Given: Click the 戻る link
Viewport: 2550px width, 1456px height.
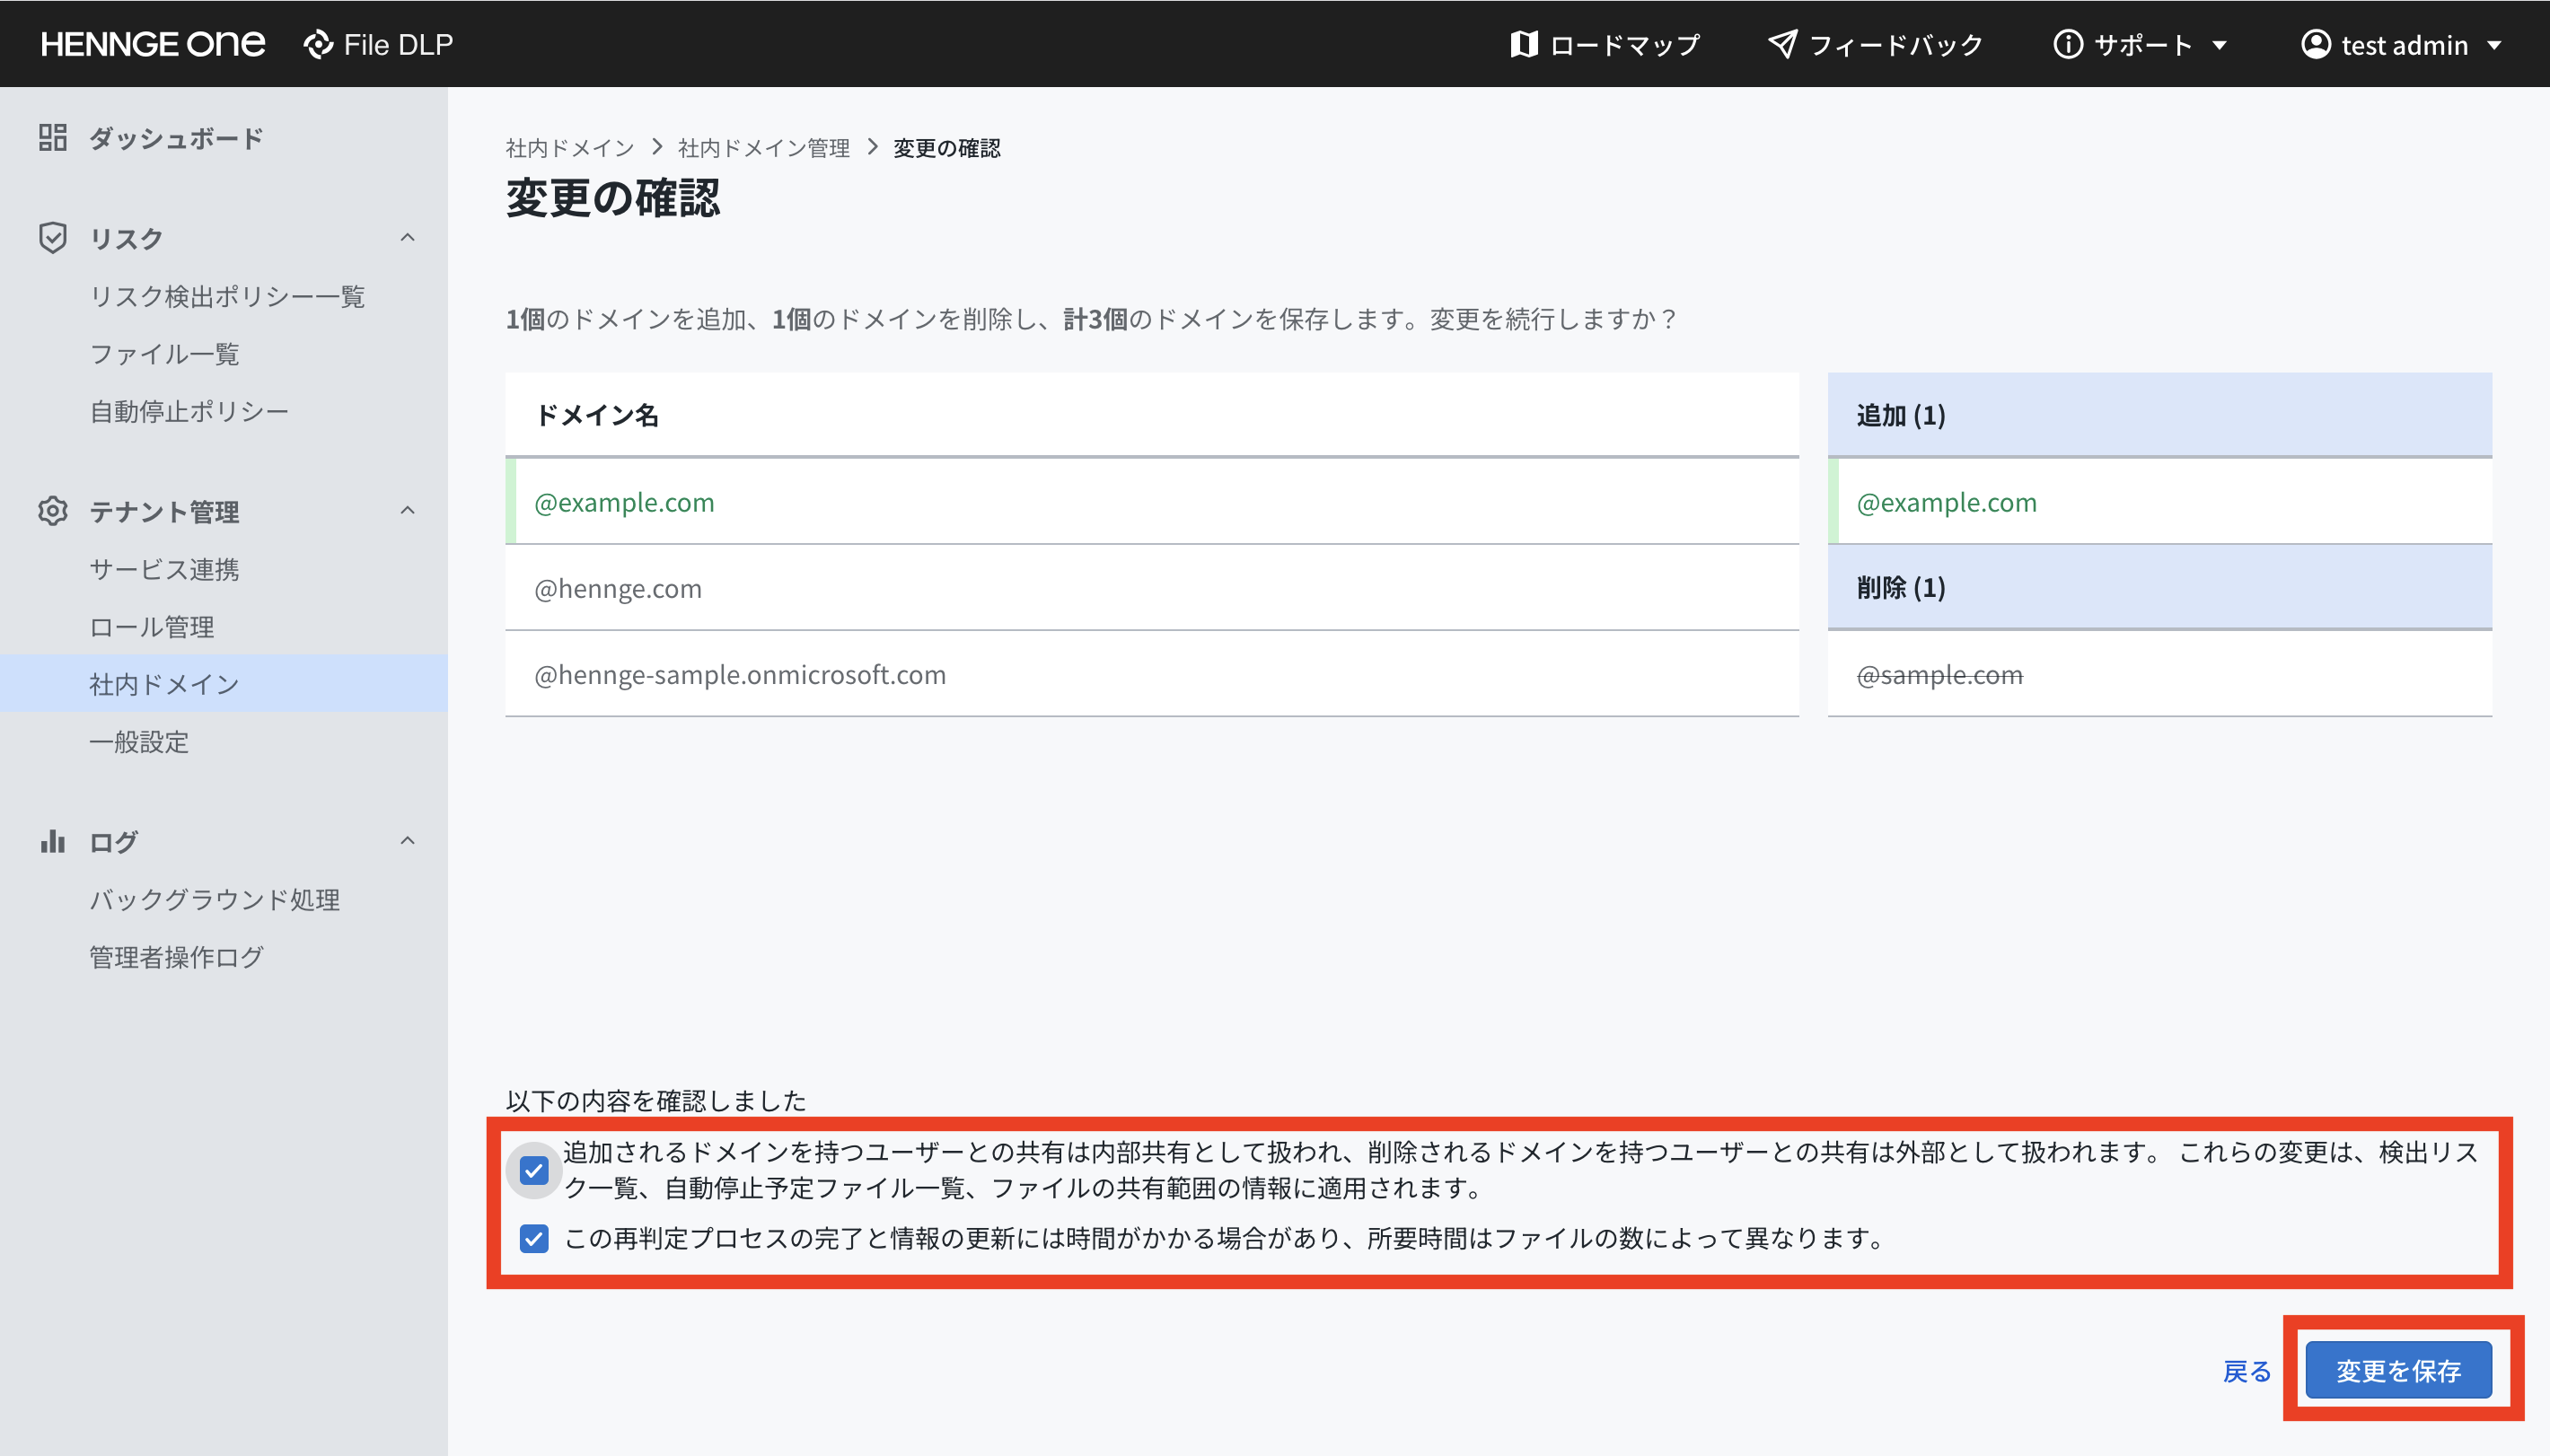Looking at the screenshot, I should click(2246, 1371).
